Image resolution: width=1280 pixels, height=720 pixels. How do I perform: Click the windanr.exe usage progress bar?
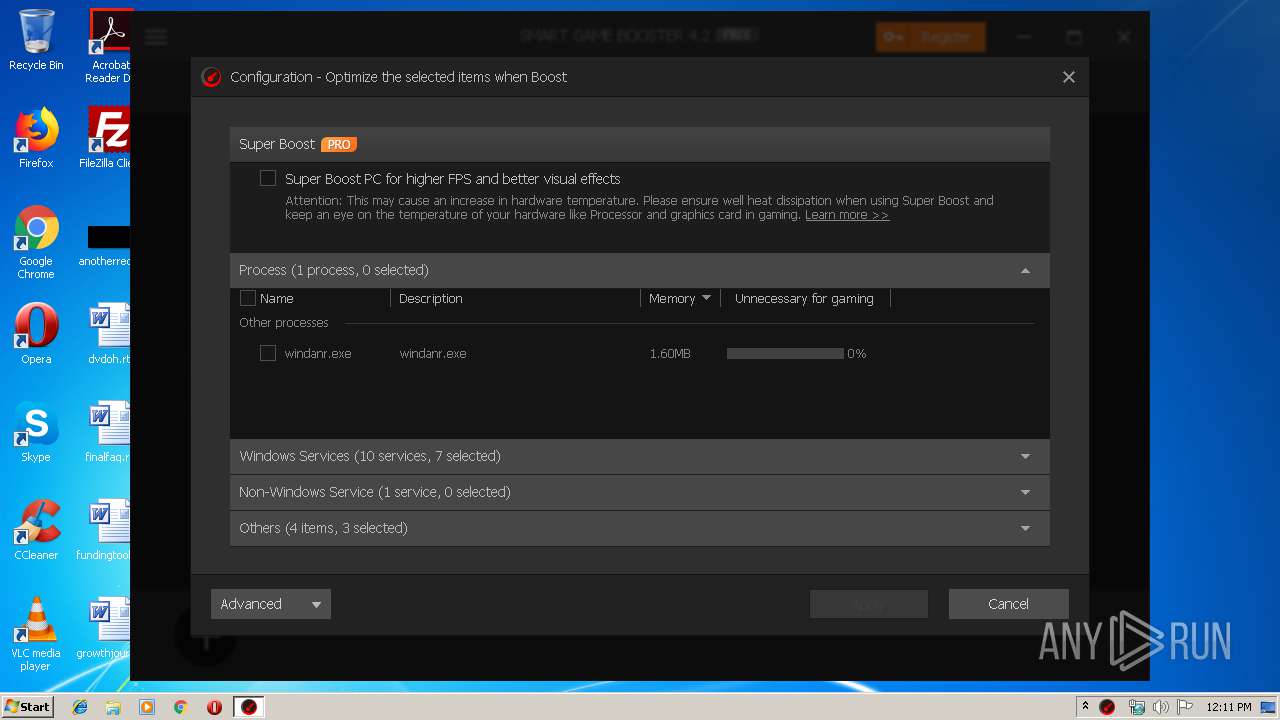pyautogui.click(x=785, y=353)
